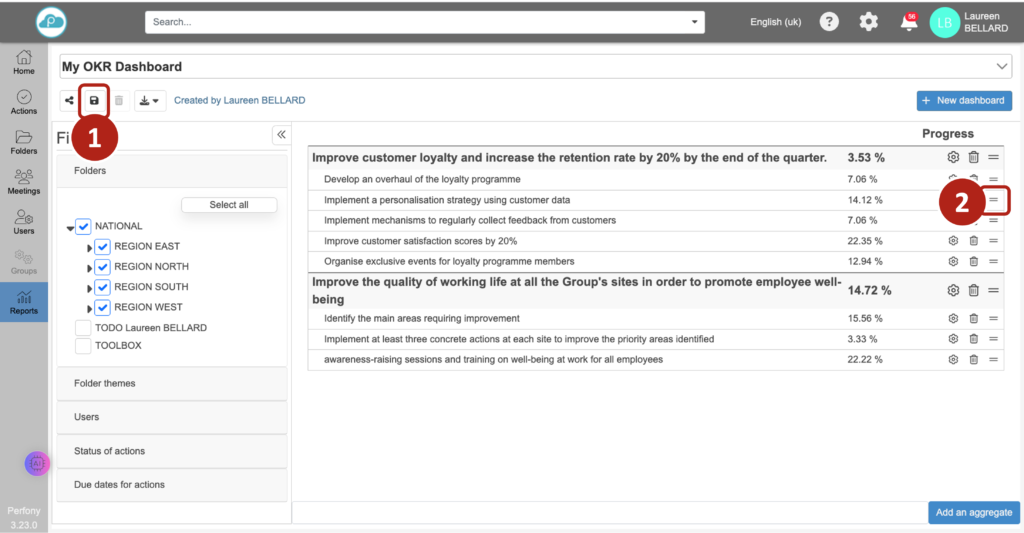This screenshot has width=1024, height=533.
Task: Click the save dashboard icon
Action: [94, 101]
